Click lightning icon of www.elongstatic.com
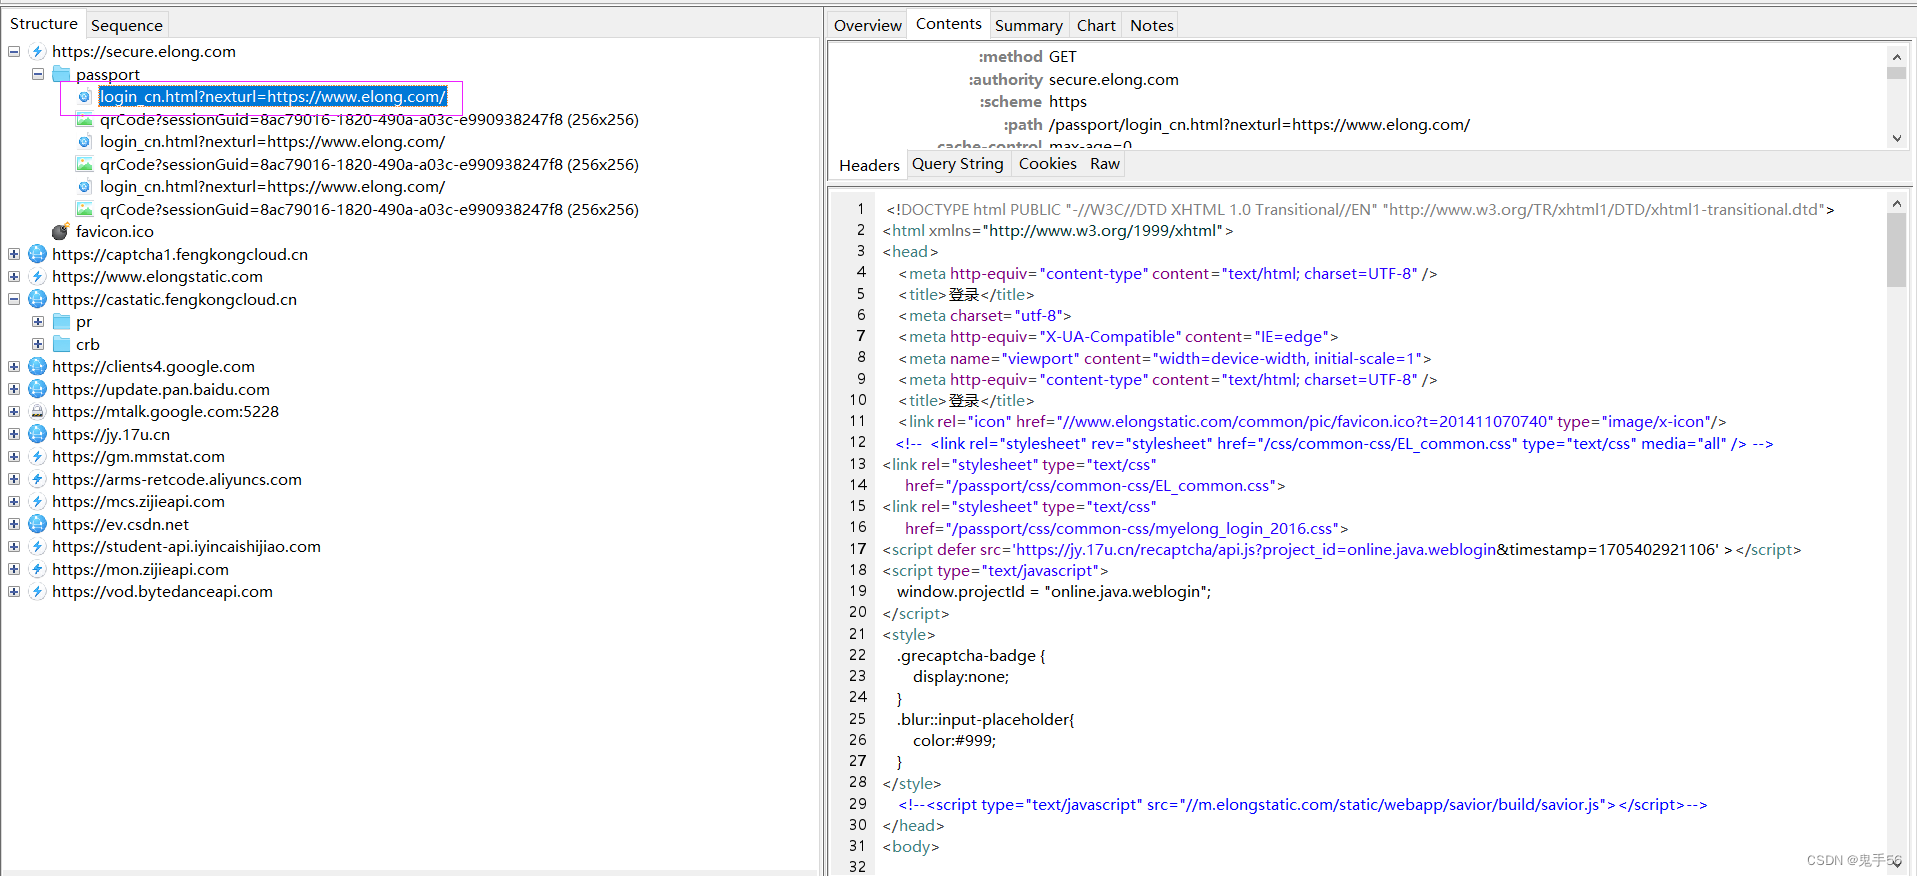1917x876 pixels. tap(38, 277)
